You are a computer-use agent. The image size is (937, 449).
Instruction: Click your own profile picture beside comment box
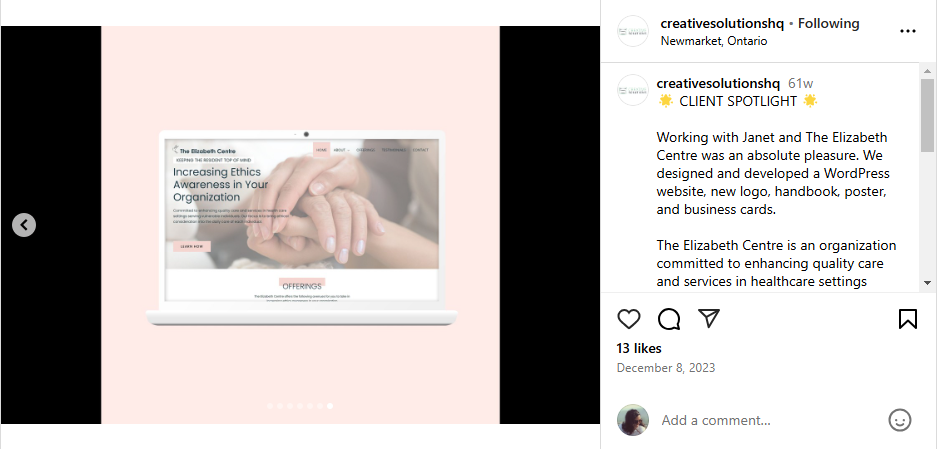[633, 420]
